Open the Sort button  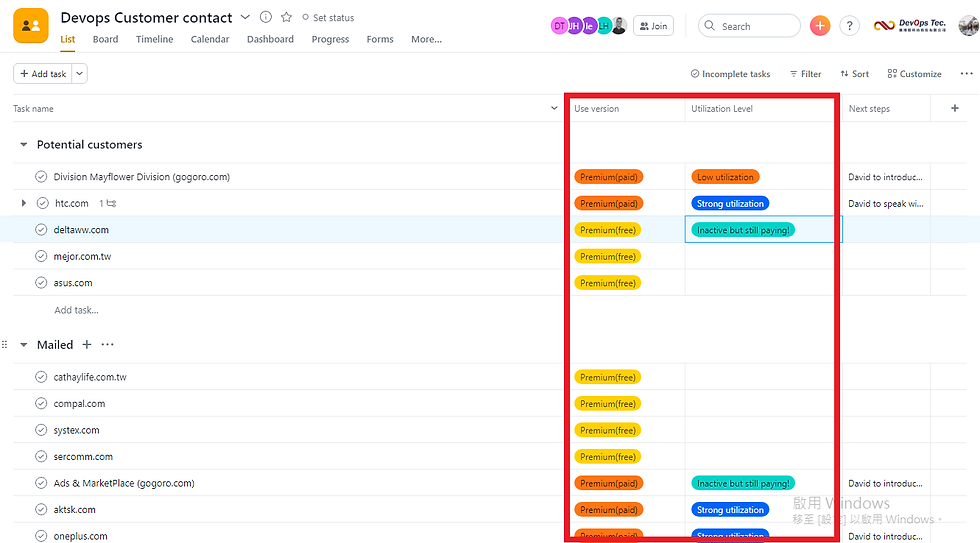(x=854, y=74)
